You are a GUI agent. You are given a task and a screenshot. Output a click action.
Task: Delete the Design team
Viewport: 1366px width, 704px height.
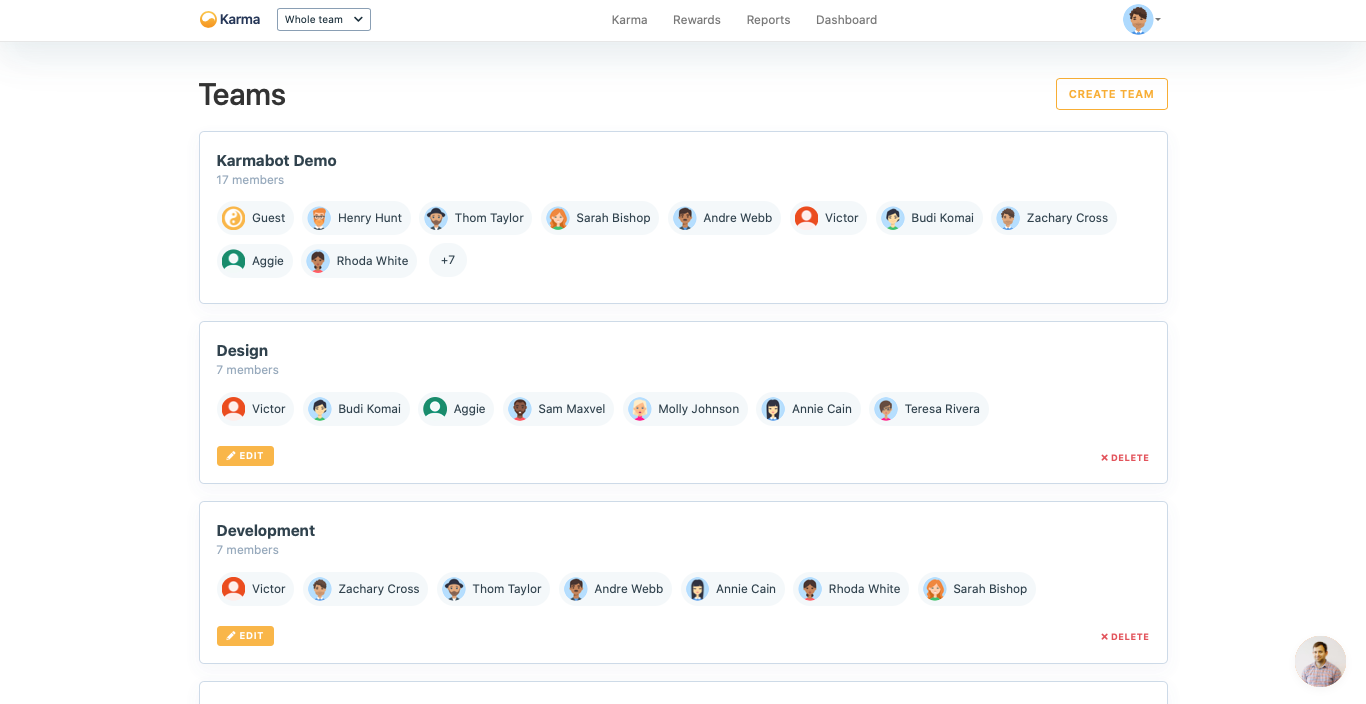[1125, 458]
